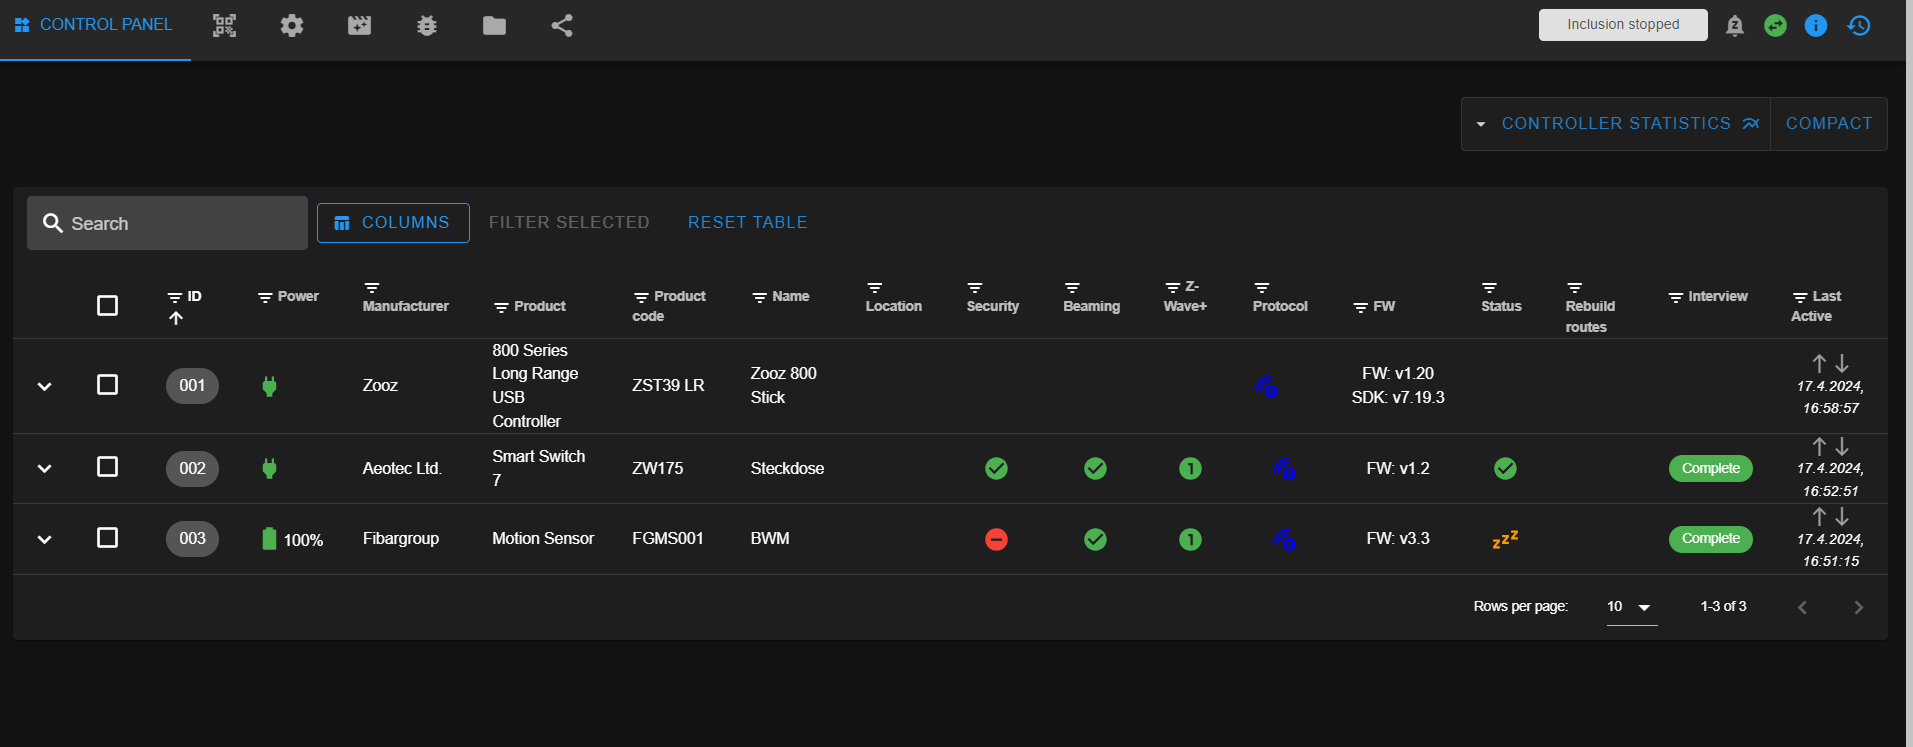This screenshot has height=747, width=1913.
Task: Toggle the select-all checkbox in table header
Action: [108, 306]
